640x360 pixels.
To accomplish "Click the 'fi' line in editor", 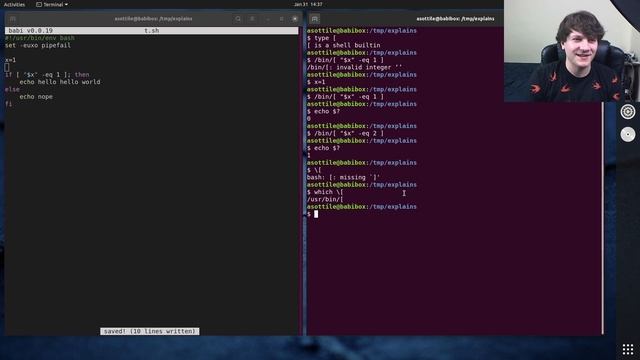I will click(9, 104).
